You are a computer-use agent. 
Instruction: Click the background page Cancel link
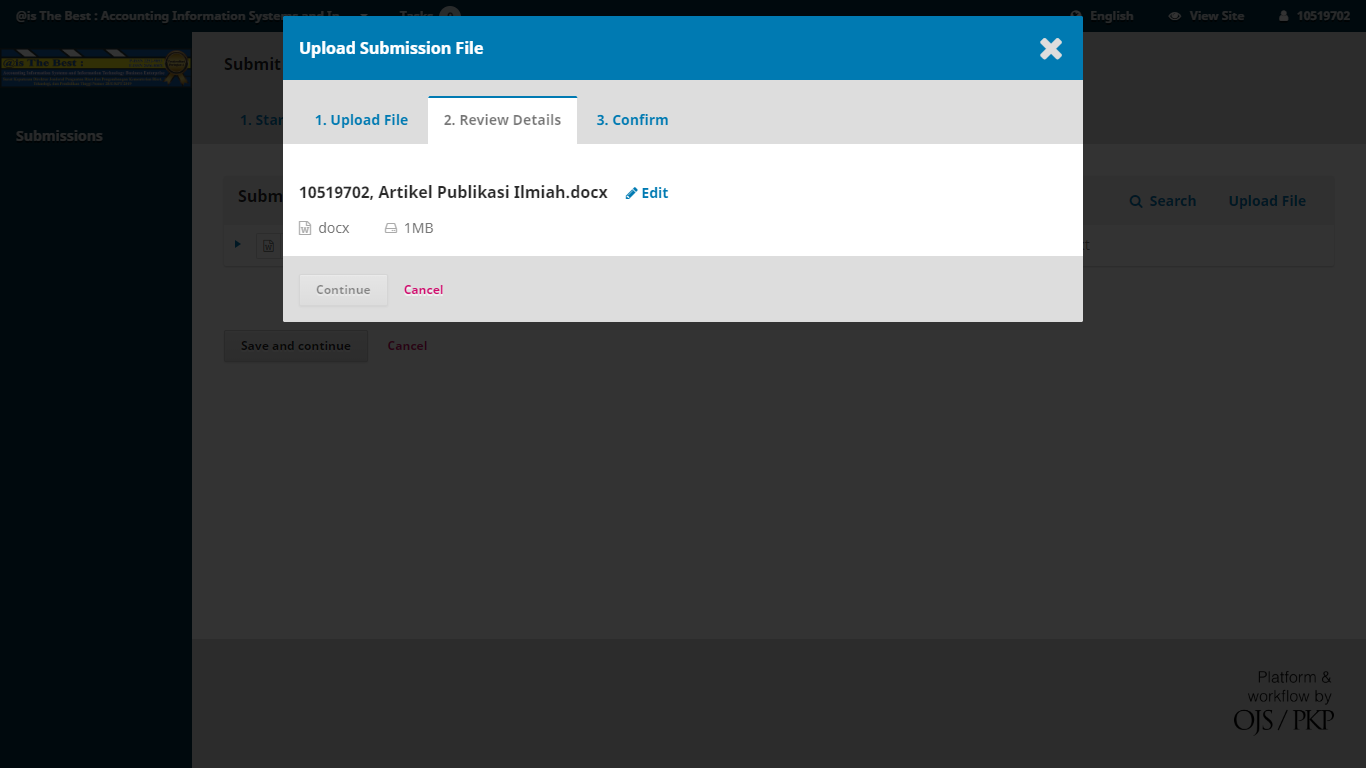pyautogui.click(x=407, y=346)
